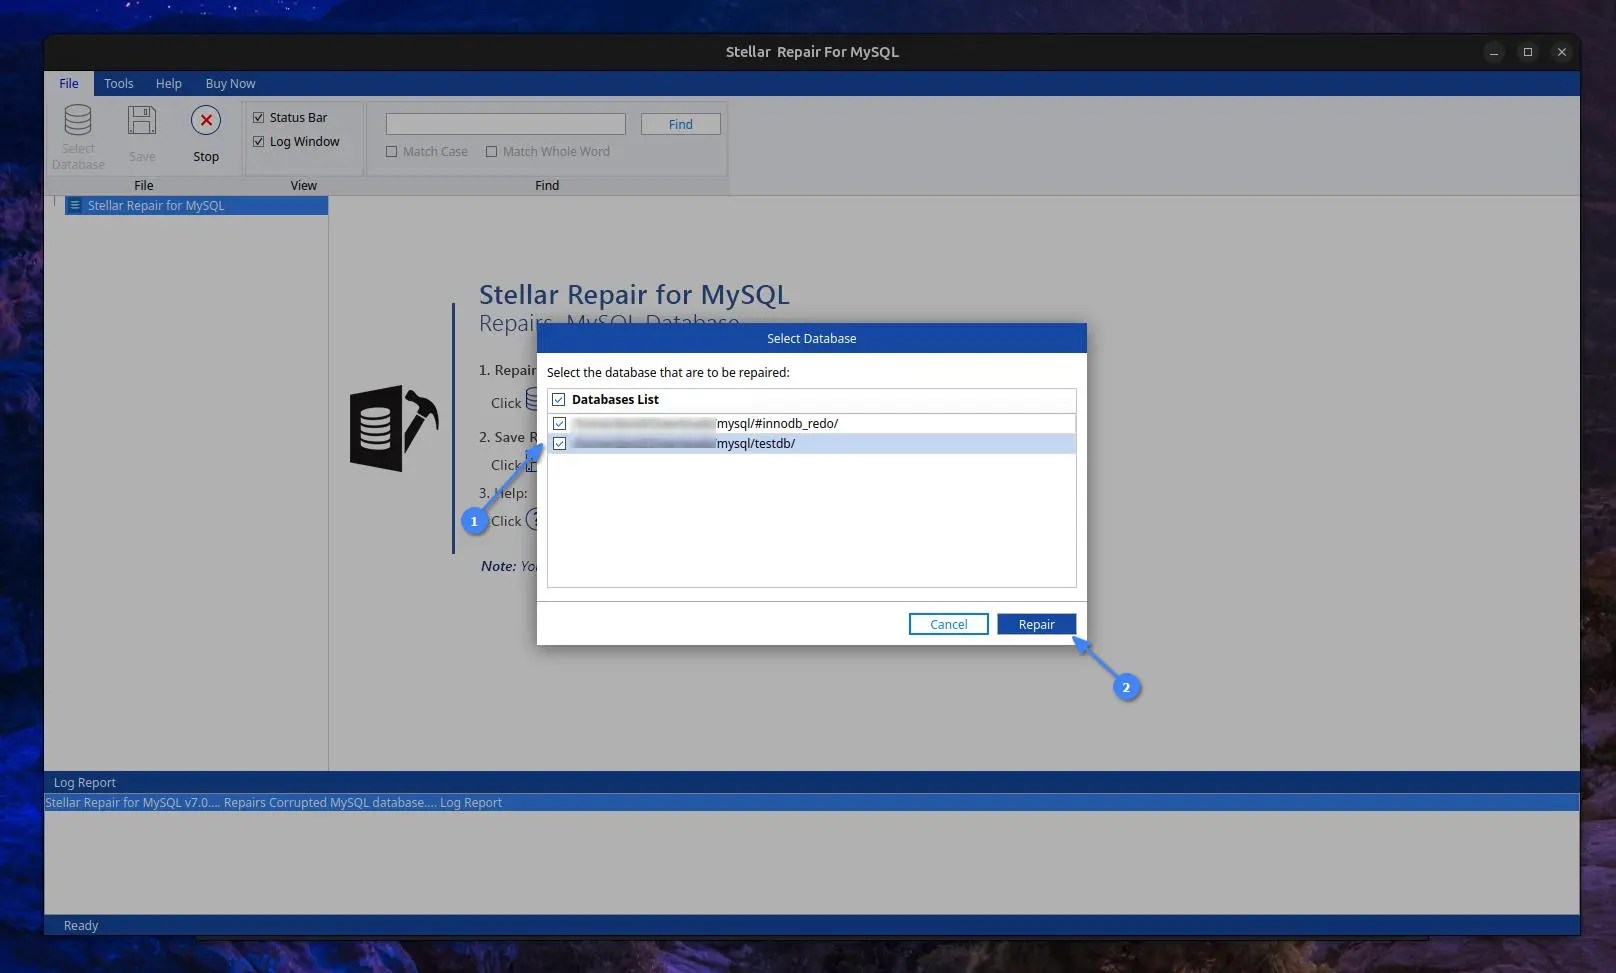Click inside the Find search field
The image size is (1616, 973).
[x=504, y=123]
